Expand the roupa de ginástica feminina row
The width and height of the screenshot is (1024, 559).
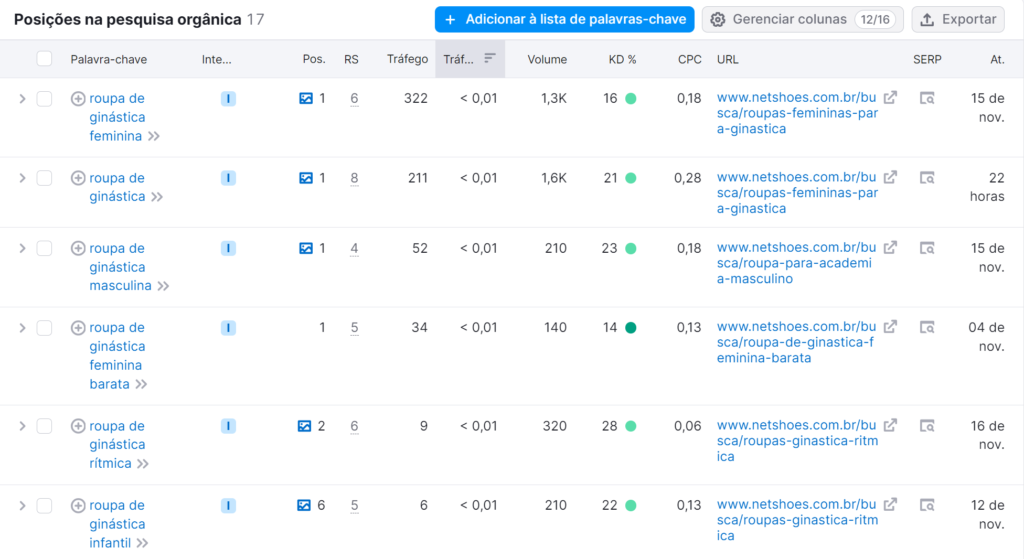22,98
